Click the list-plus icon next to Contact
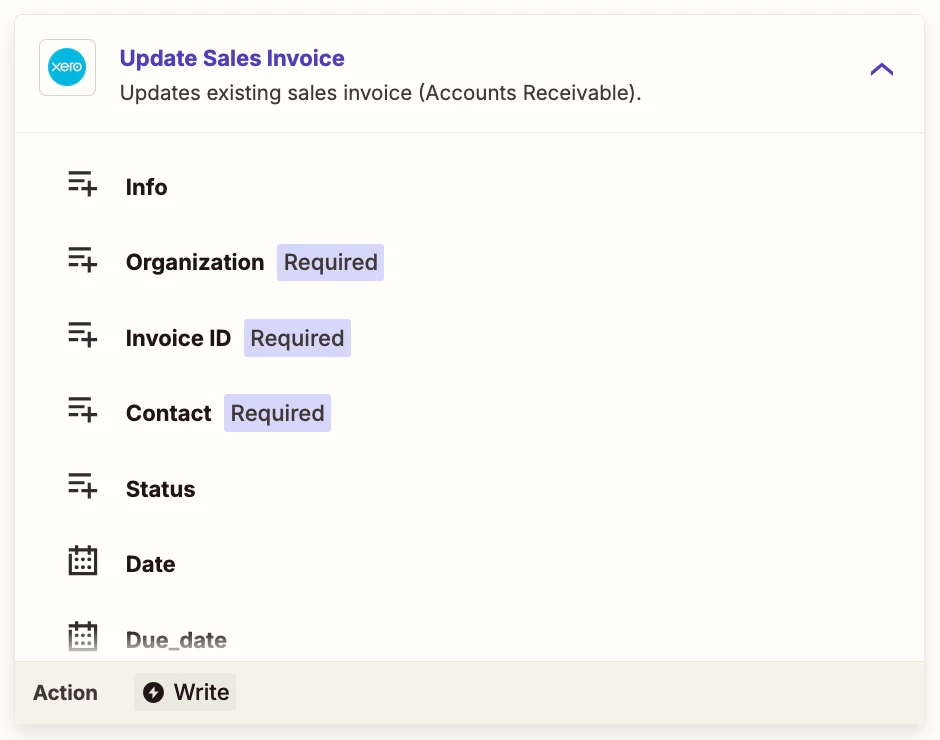 [x=83, y=410]
